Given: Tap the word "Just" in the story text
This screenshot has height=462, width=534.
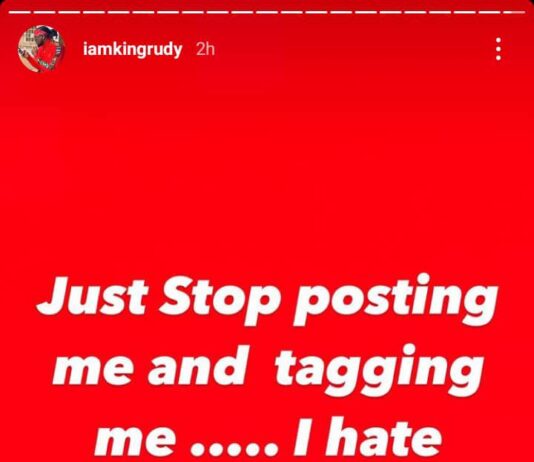Looking at the screenshot, I should pyautogui.click(x=93, y=297).
